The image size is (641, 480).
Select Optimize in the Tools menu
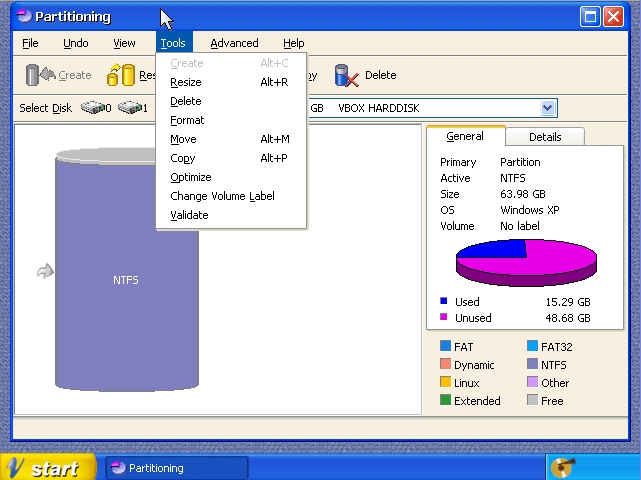click(191, 177)
